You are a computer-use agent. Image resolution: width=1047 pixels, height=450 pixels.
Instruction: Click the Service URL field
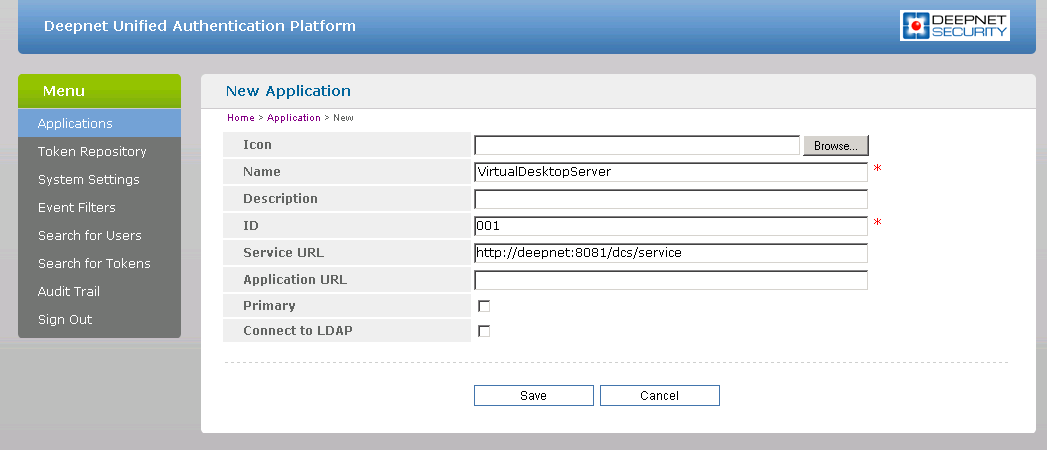[x=670, y=253]
